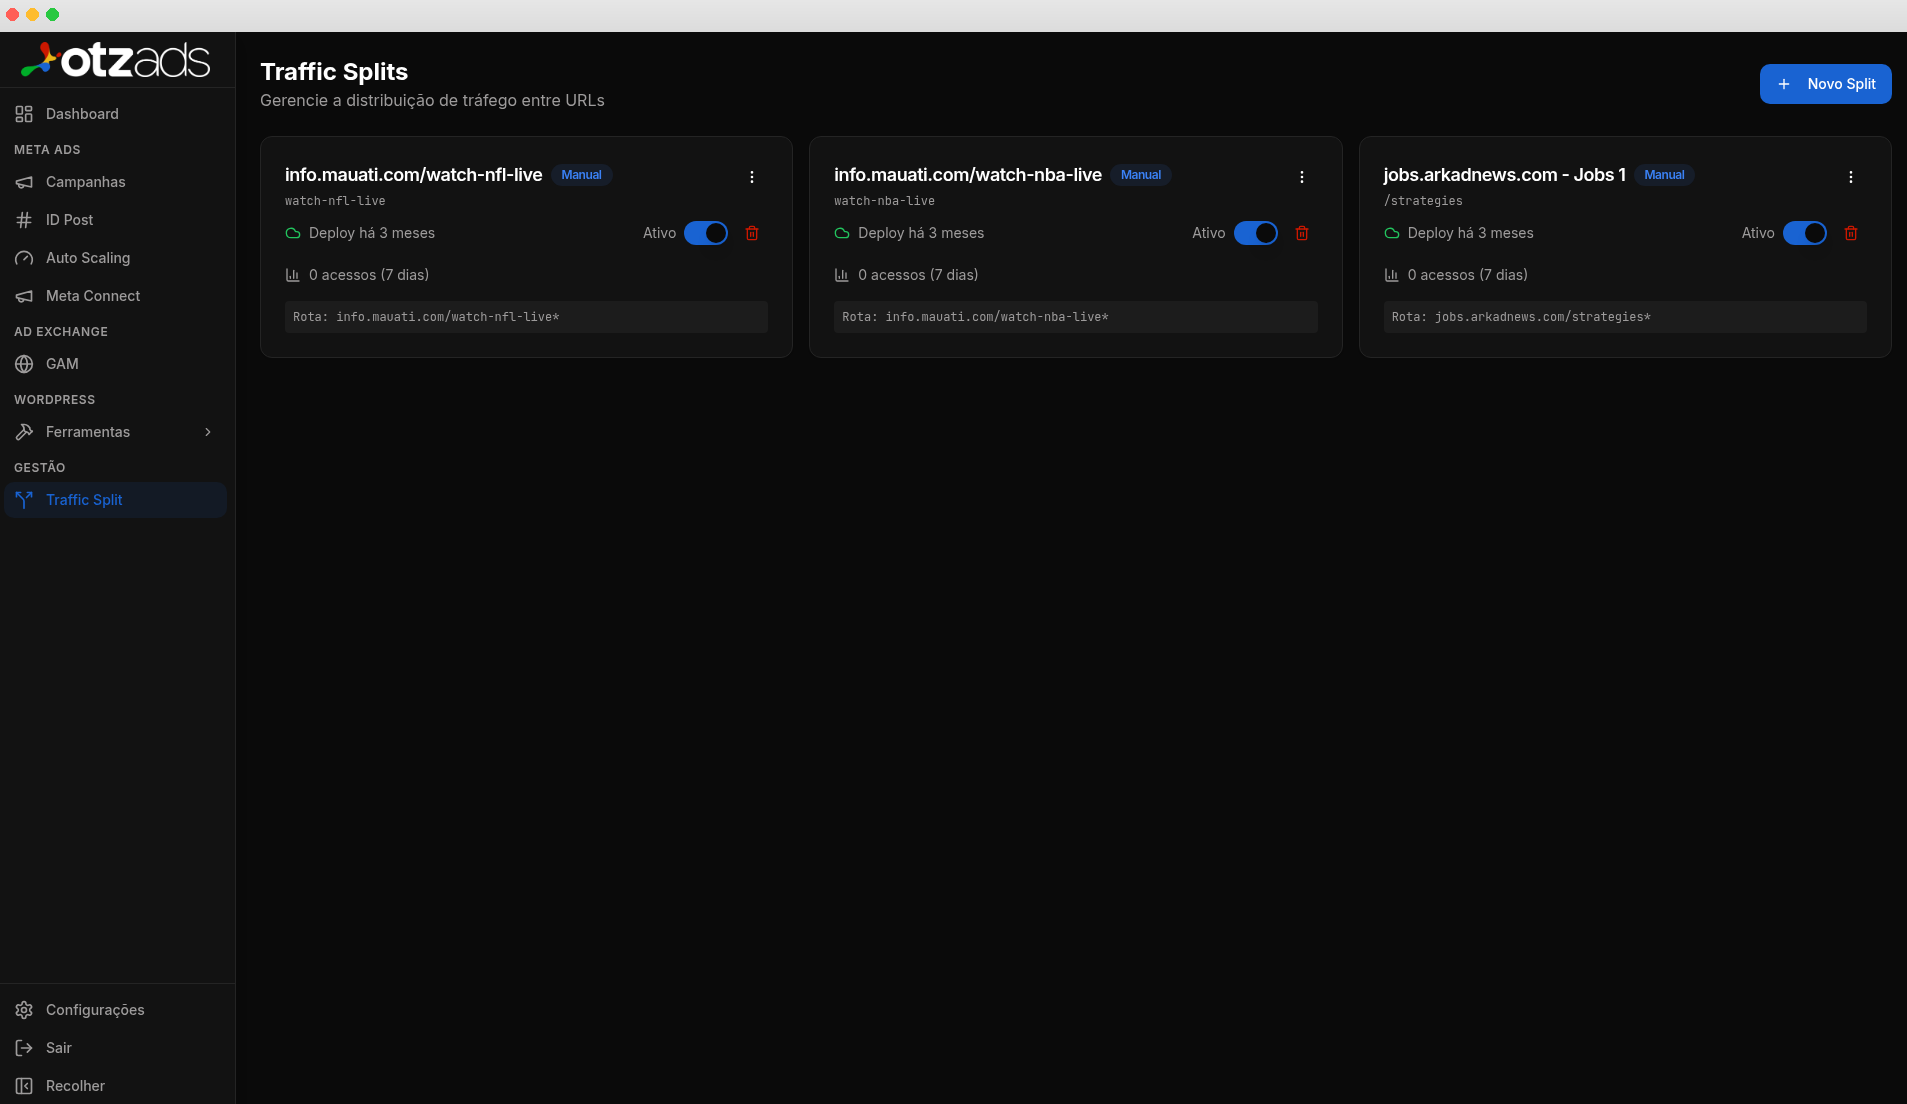Click the Dashboard grid icon
The height and width of the screenshot is (1104, 1907).
[24, 114]
